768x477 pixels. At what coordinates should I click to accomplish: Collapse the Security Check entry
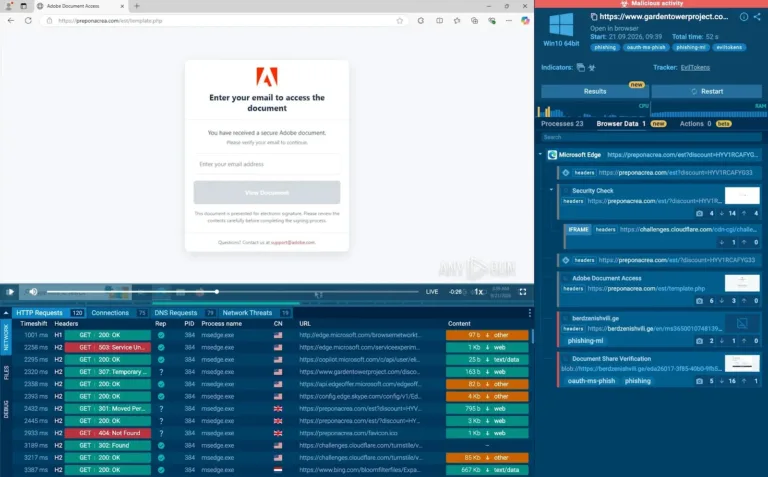coord(552,190)
